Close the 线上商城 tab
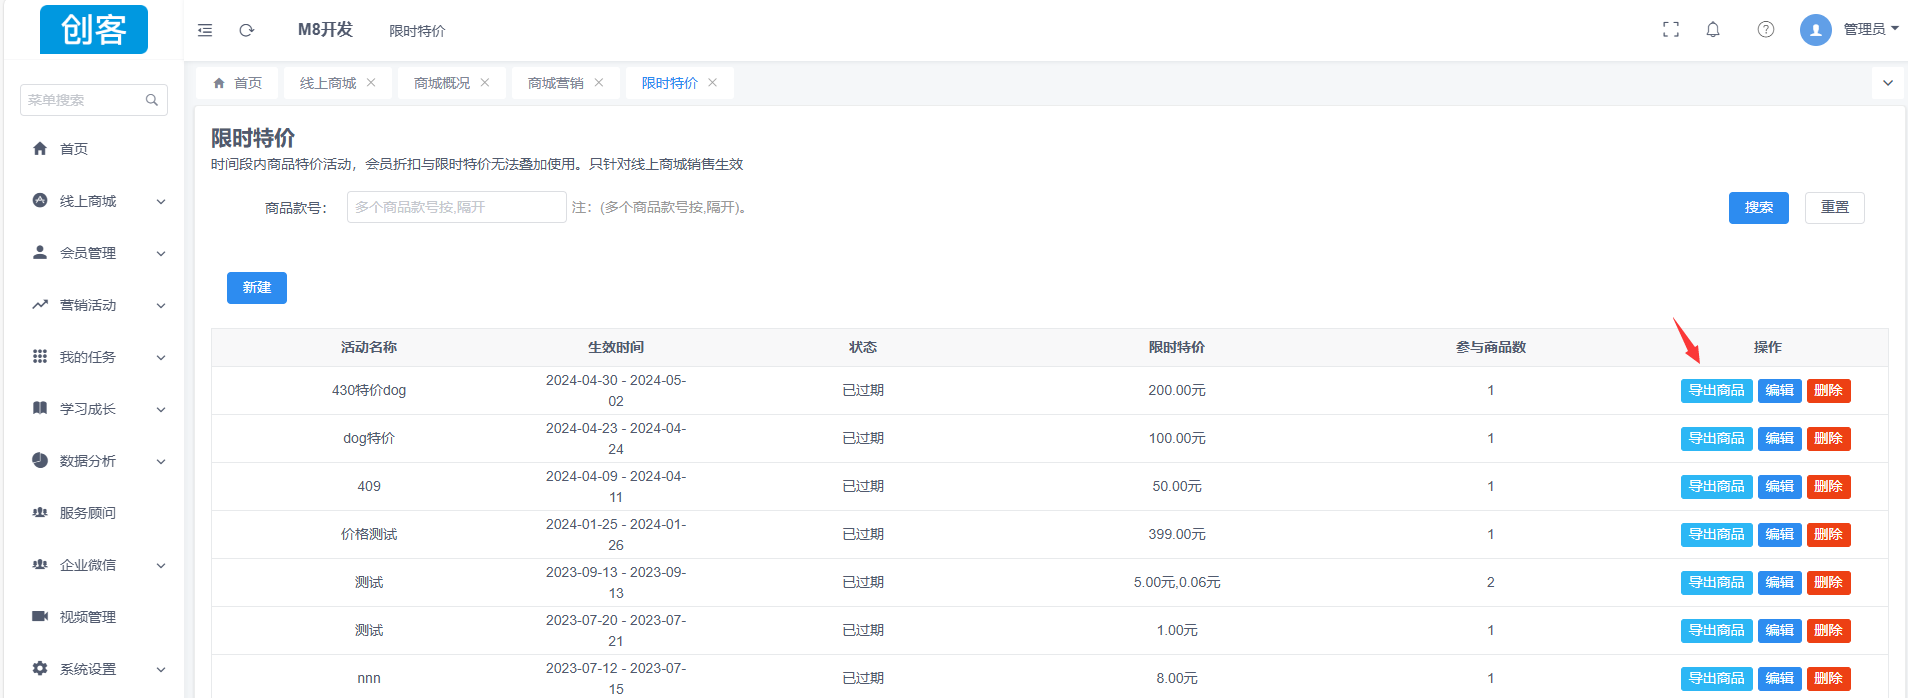The height and width of the screenshot is (698, 1908). [371, 83]
